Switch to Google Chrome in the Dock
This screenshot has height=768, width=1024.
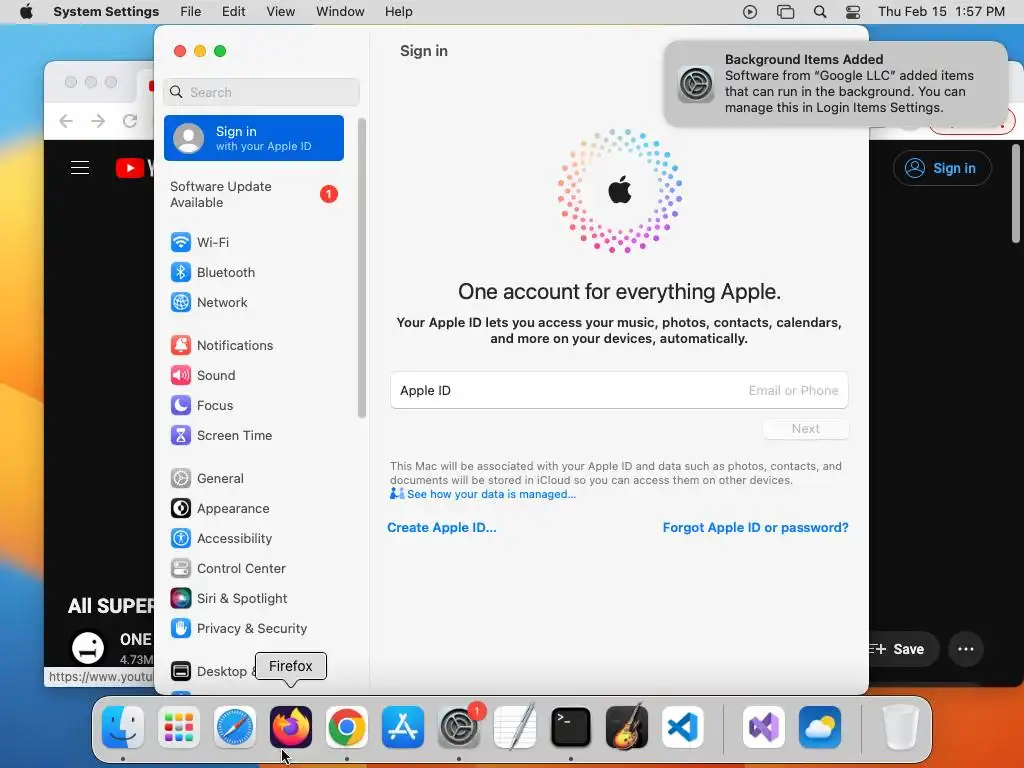(x=347, y=727)
